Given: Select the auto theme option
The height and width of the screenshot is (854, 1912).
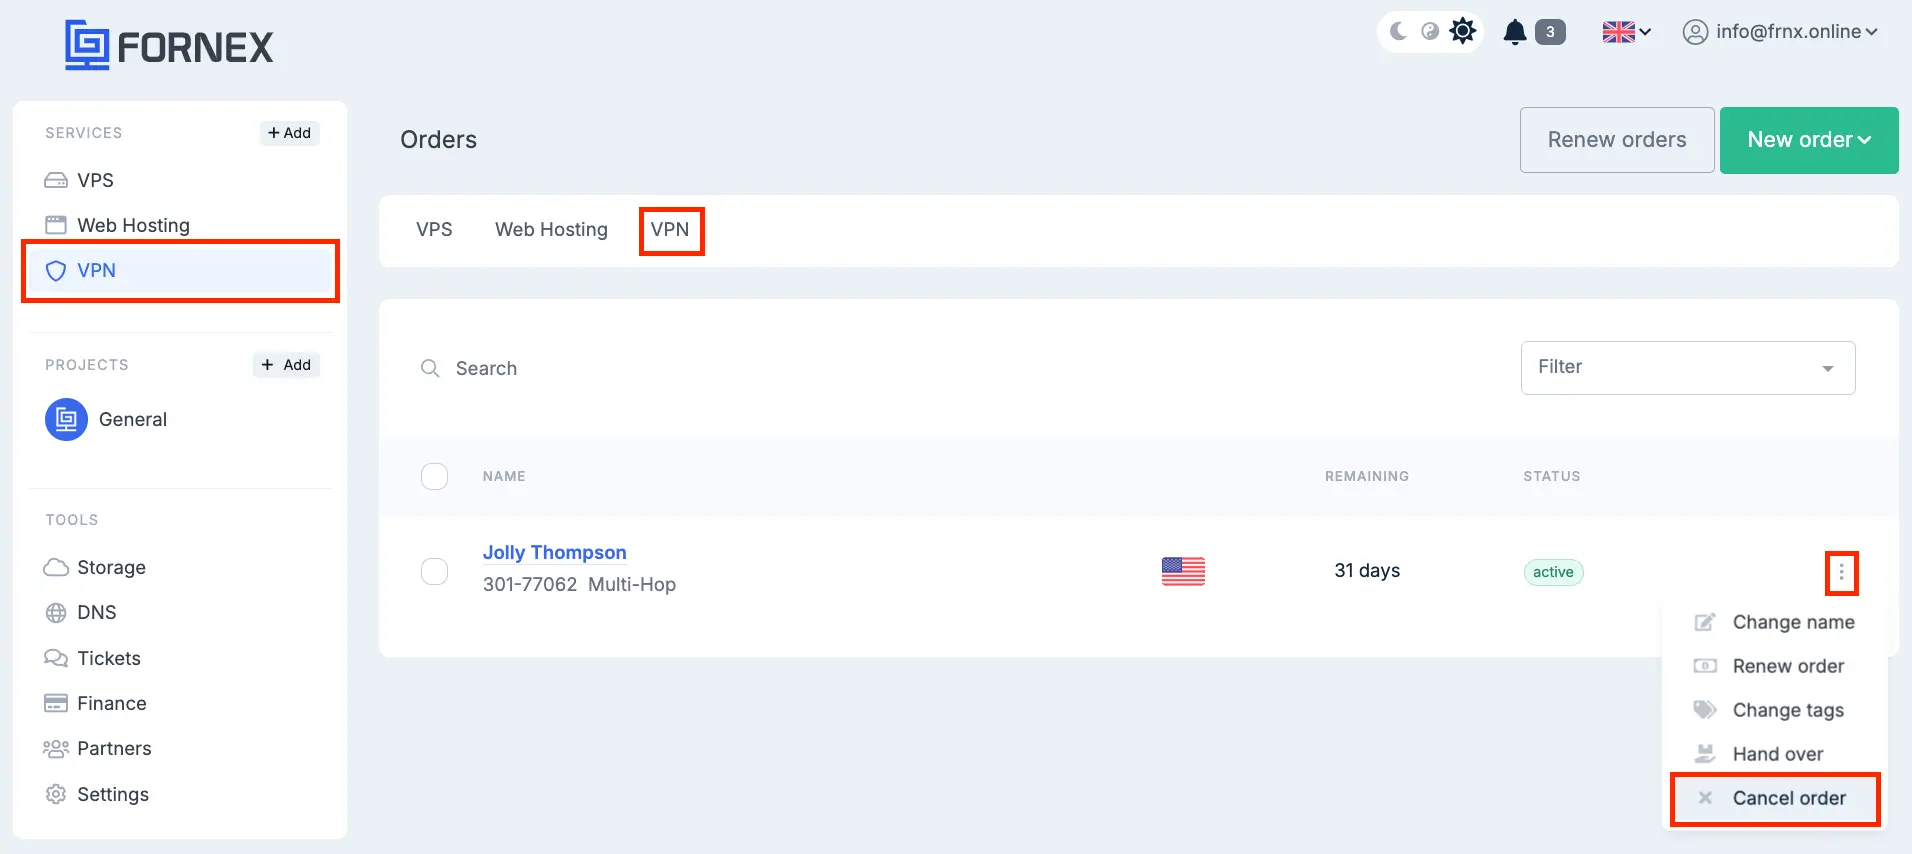Looking at the screenshot, I should pos(1430,31).
